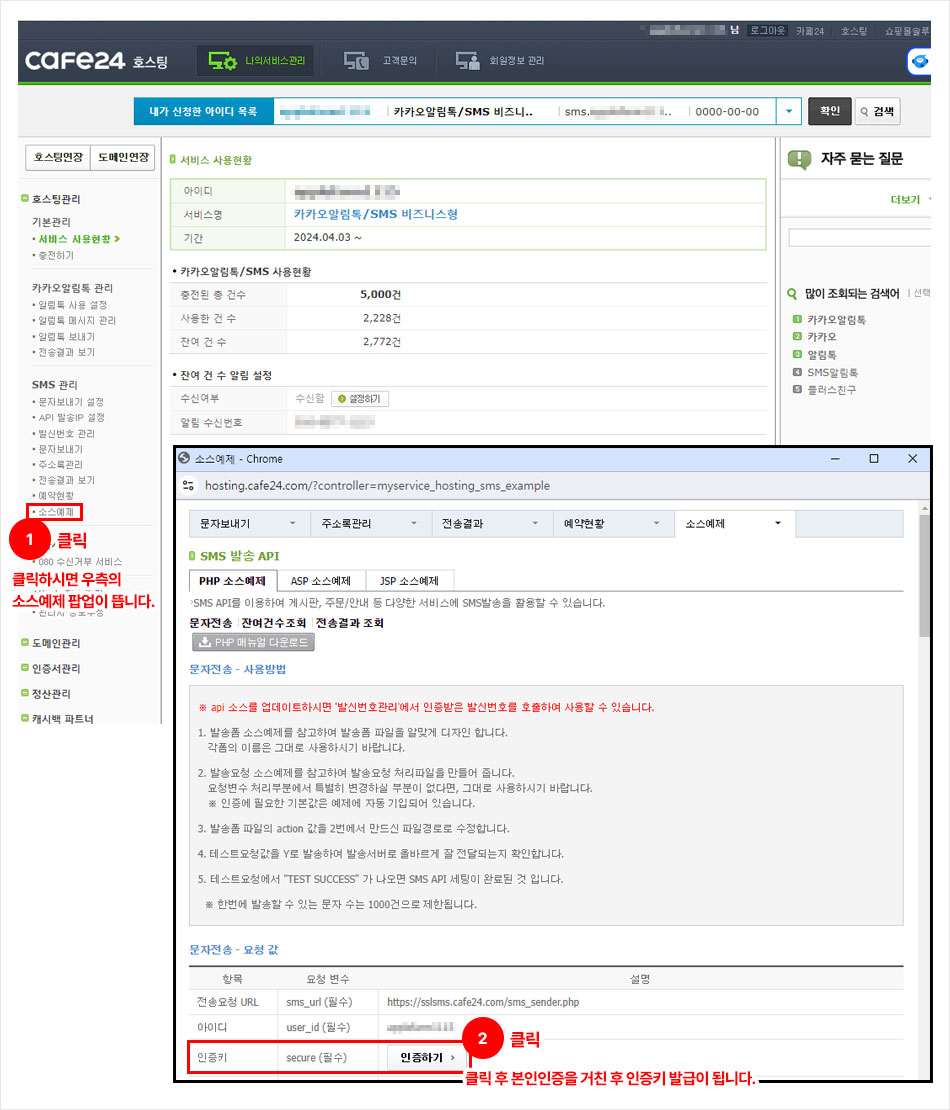Click the cafe24 호스팅 logo

pos(96,61)
